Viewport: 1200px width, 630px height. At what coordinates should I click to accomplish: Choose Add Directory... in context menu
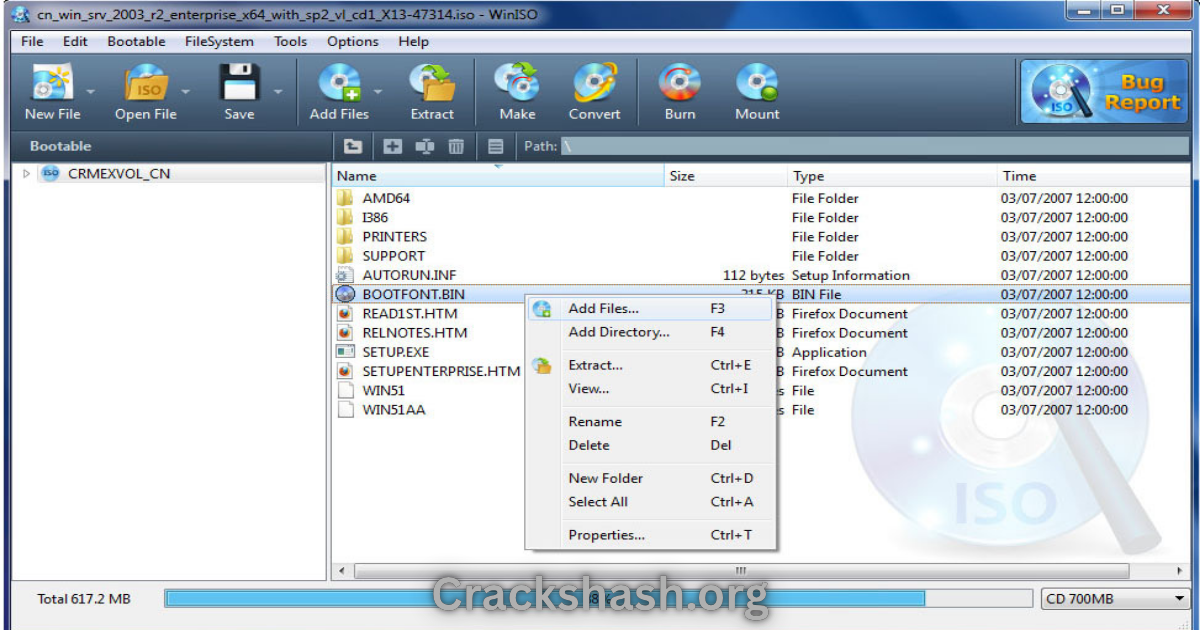(651, 332)
